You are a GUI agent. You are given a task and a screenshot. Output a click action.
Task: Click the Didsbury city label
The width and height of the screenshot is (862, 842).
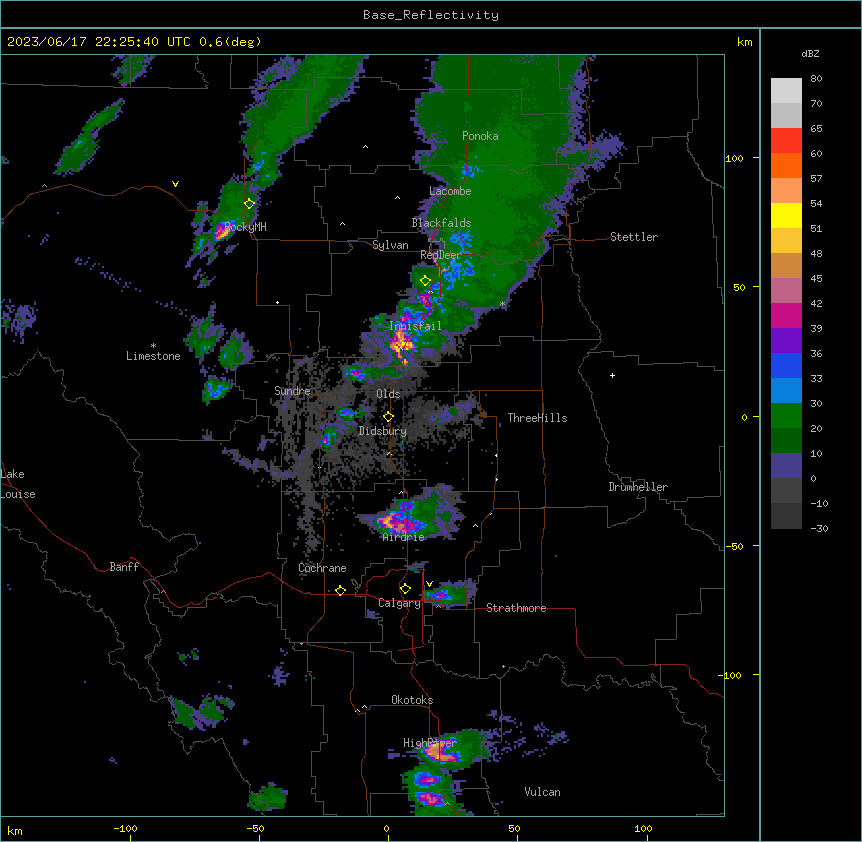click(x=383, y=431)
